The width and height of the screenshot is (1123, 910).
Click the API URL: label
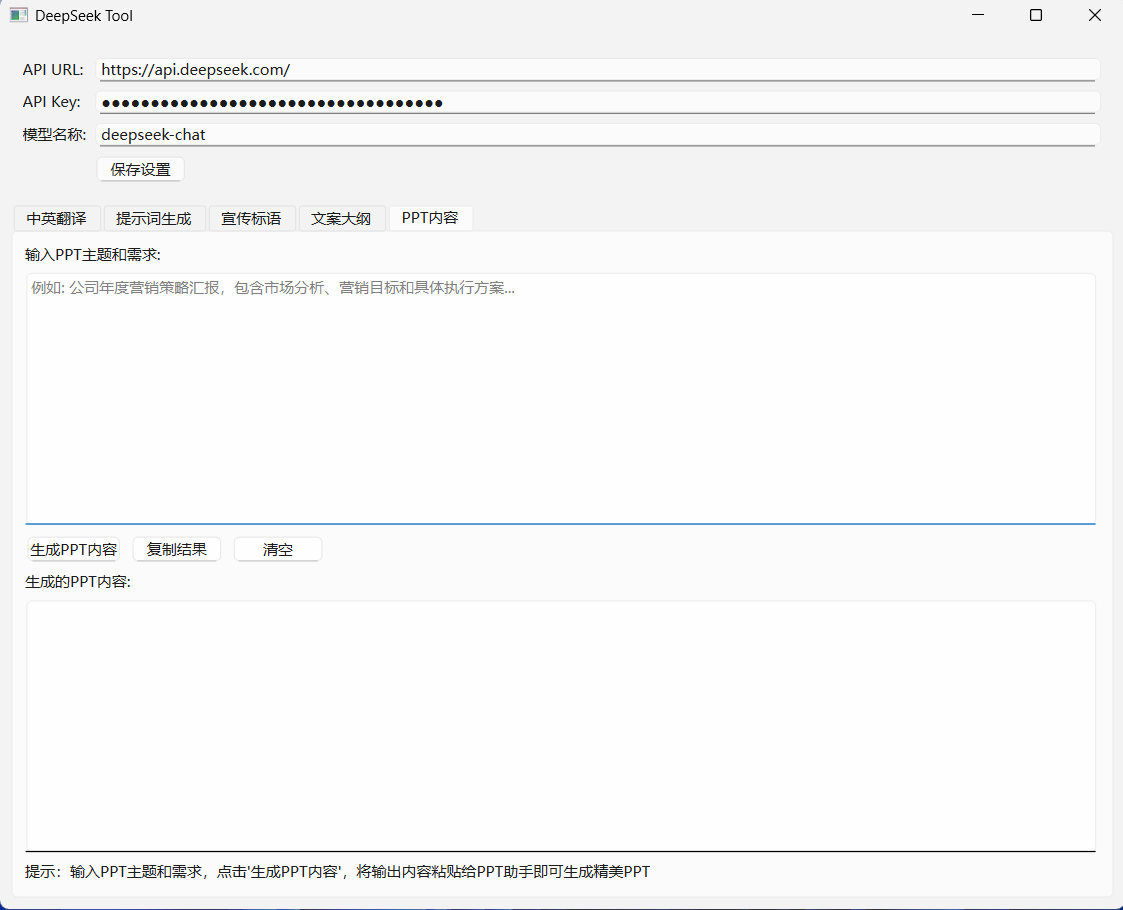53,69
